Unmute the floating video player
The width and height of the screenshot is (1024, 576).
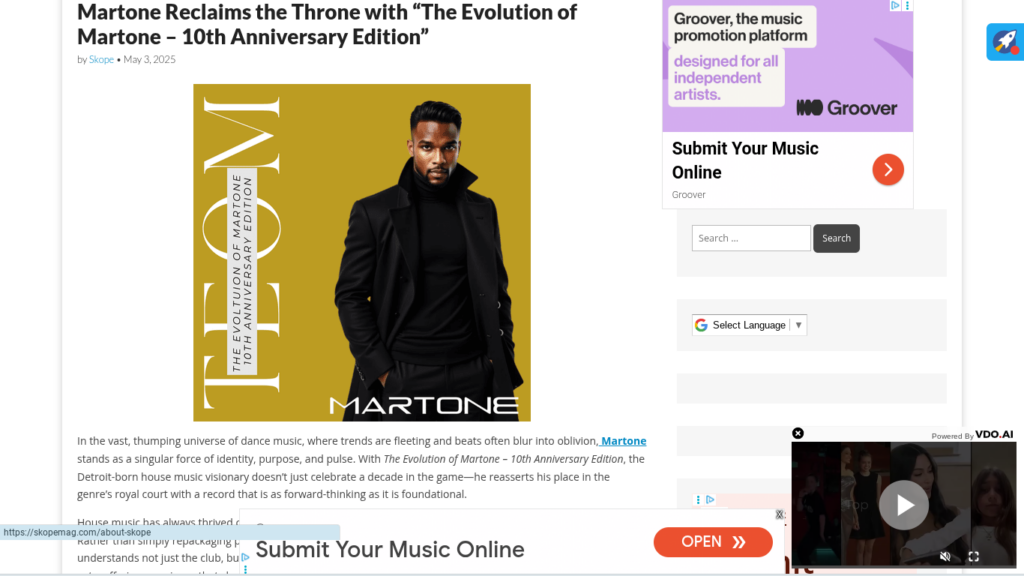(945, 556)
